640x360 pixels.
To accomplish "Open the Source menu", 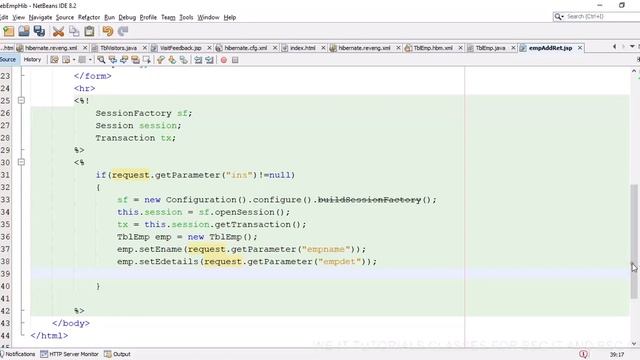I will point(65,17).
